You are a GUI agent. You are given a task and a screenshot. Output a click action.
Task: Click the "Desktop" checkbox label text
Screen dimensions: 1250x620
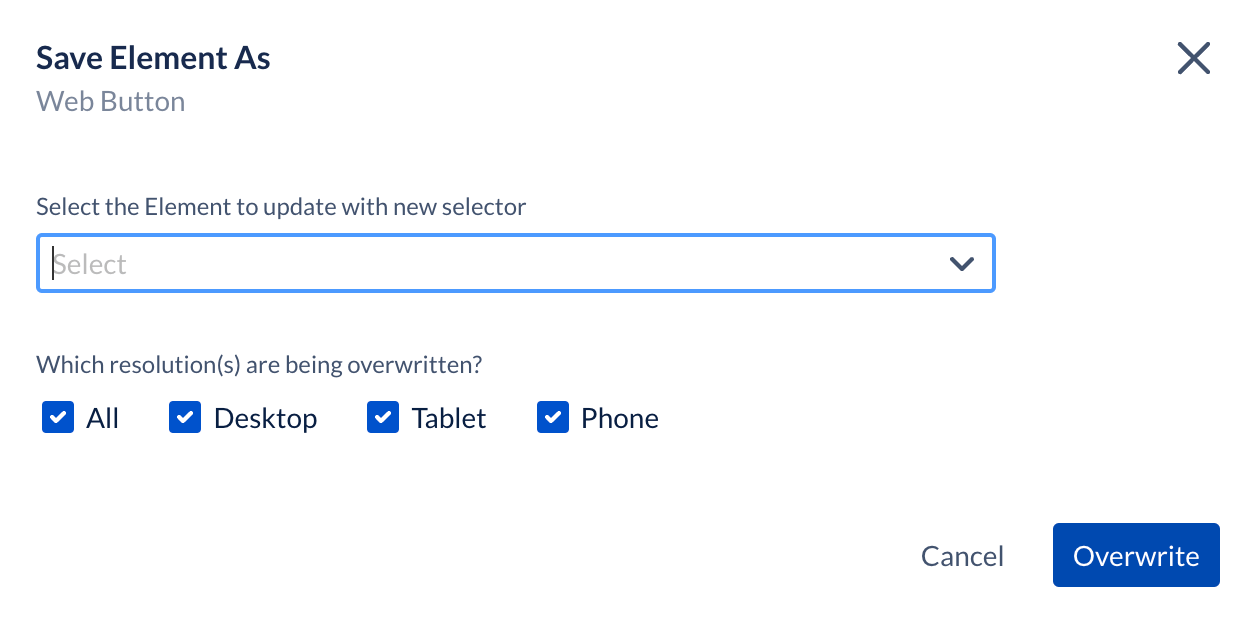click(x=265, y=418)
